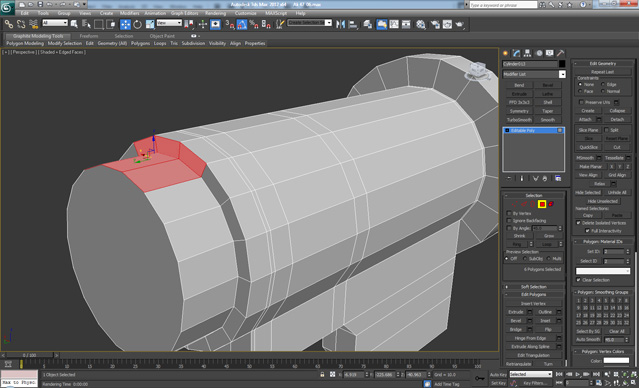The height and width of the screenshot is (388, 639).
Task: Click the Detach button
Action: 617,119
